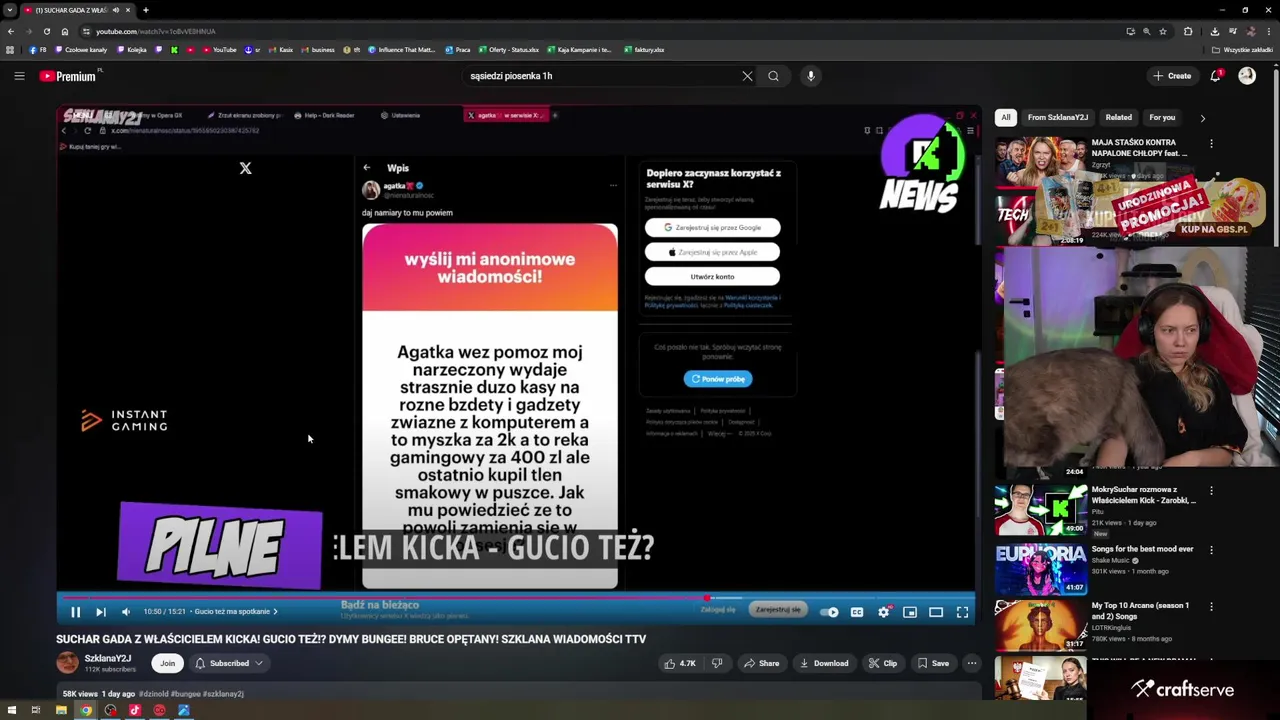Save video to playlist
Viewport: 1280px width, 720px height.
coord(933,663)
